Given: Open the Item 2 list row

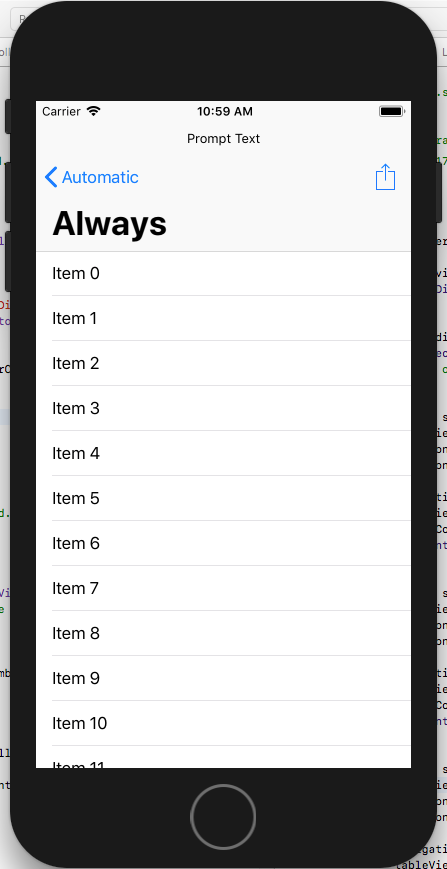Looking at the screenshot, I should click(x=223, y=364).
